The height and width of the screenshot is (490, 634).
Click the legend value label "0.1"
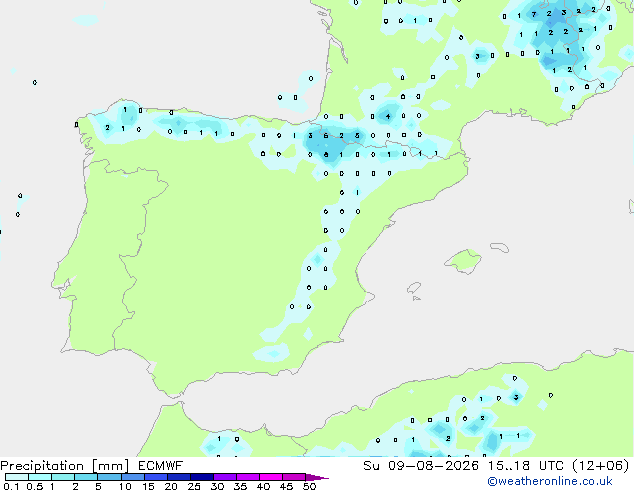tap(11, 486)
